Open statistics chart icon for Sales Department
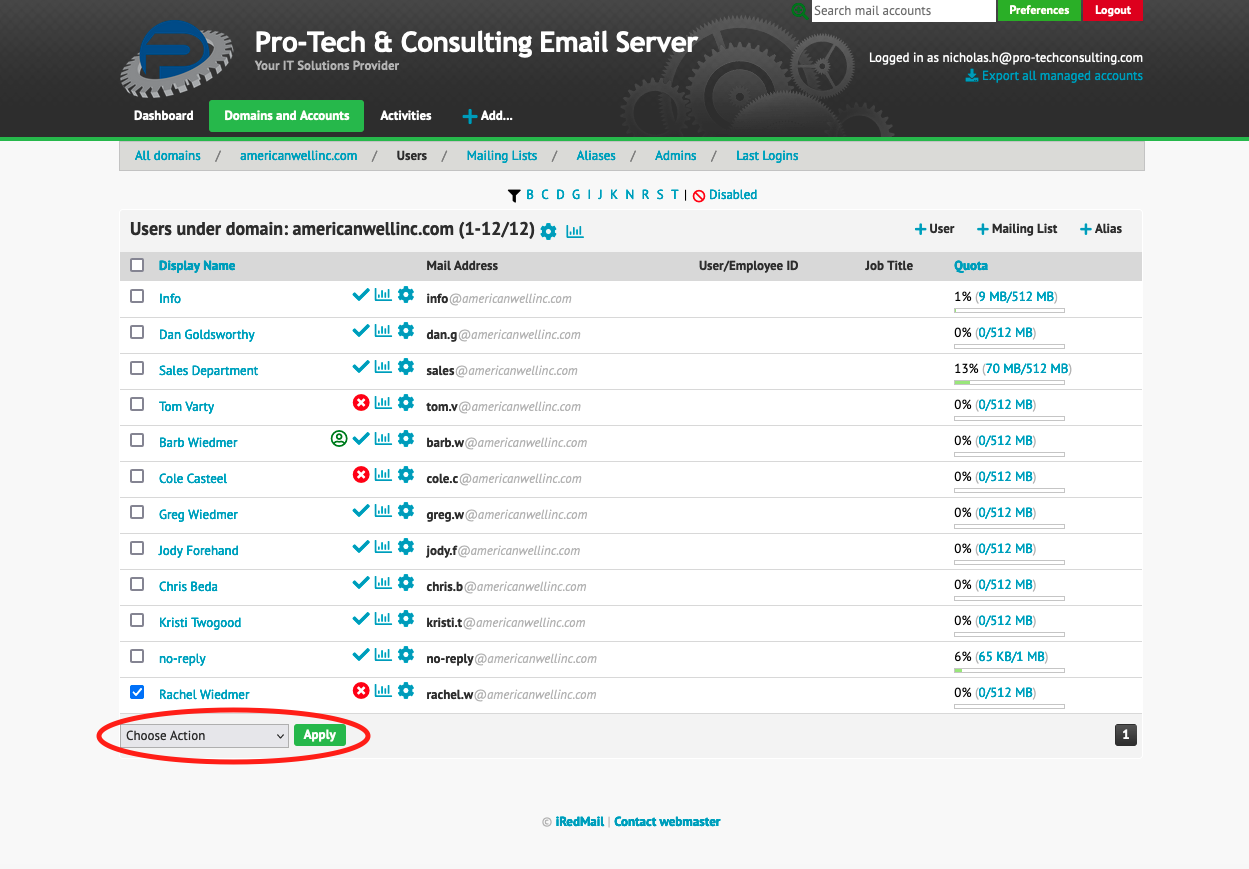This screenshot has width=1249, height=869. click(384, 366)
